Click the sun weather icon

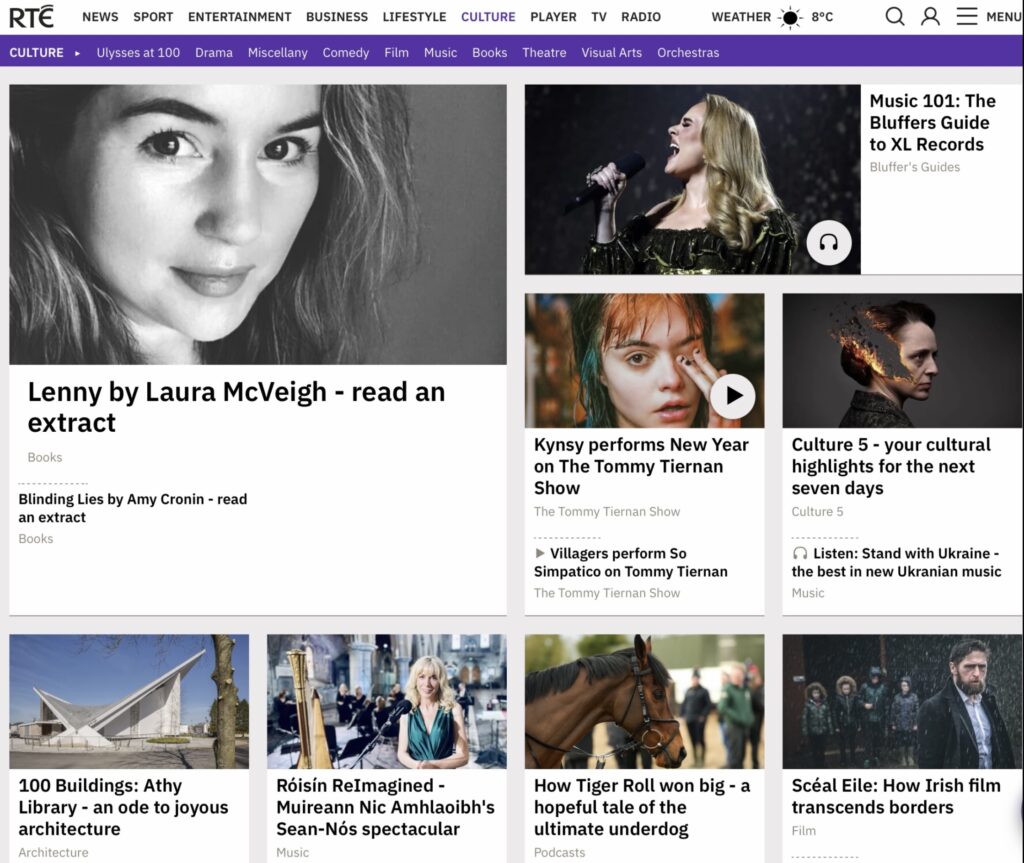[790, 17]
